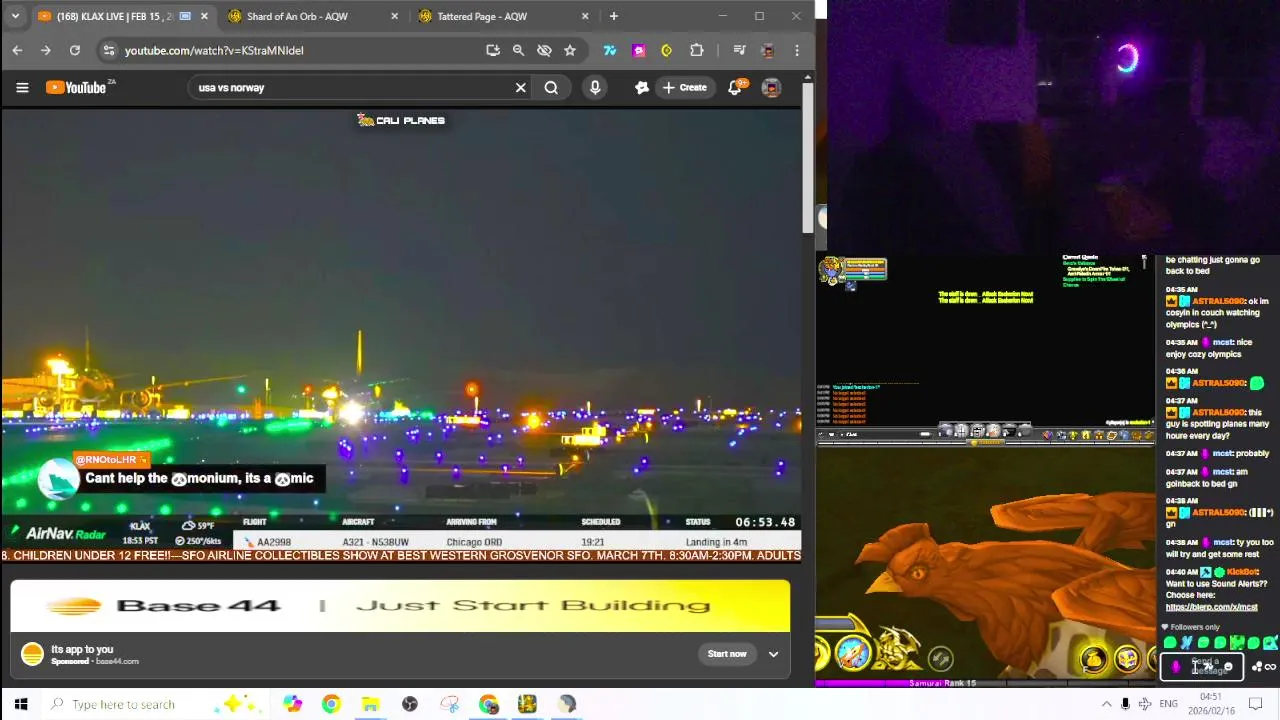Close the Shard of An Orb tab

(x=394, y=16)
